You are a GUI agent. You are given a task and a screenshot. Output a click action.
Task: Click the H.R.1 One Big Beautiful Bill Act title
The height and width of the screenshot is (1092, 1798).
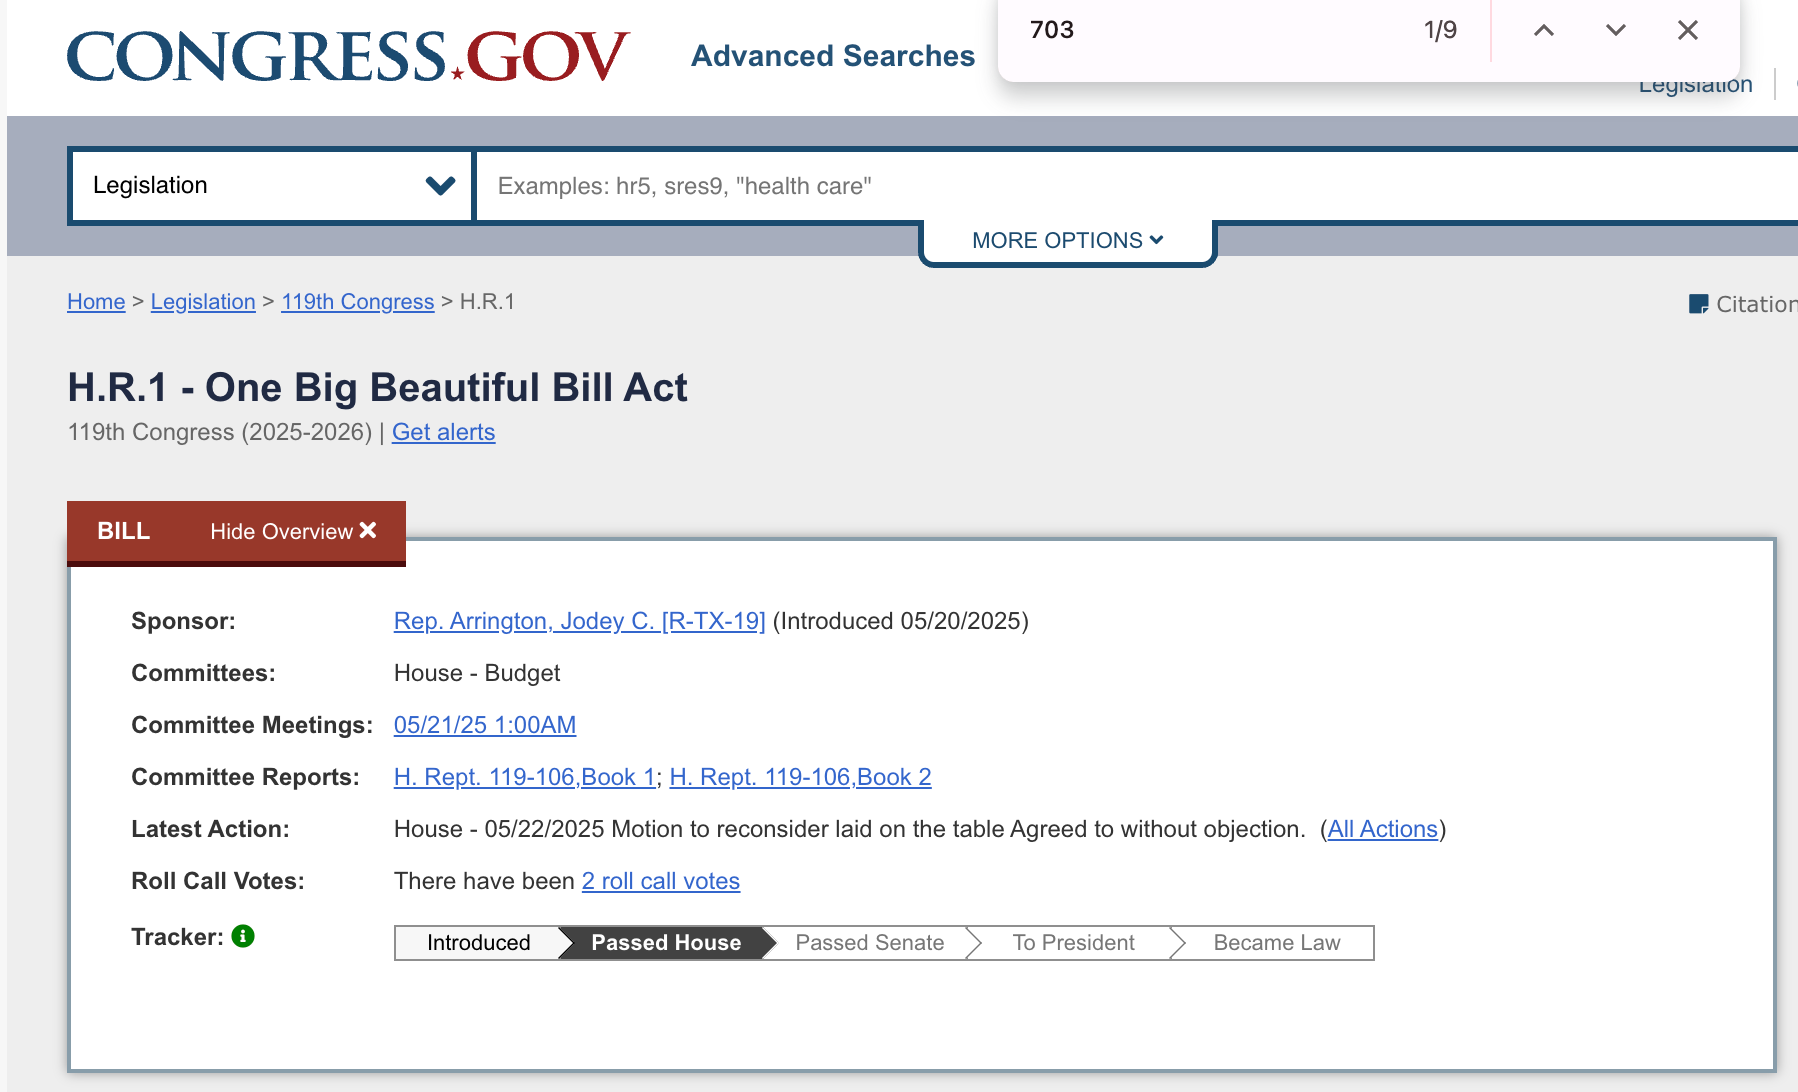pyautogui.click(x=377, y=388)
